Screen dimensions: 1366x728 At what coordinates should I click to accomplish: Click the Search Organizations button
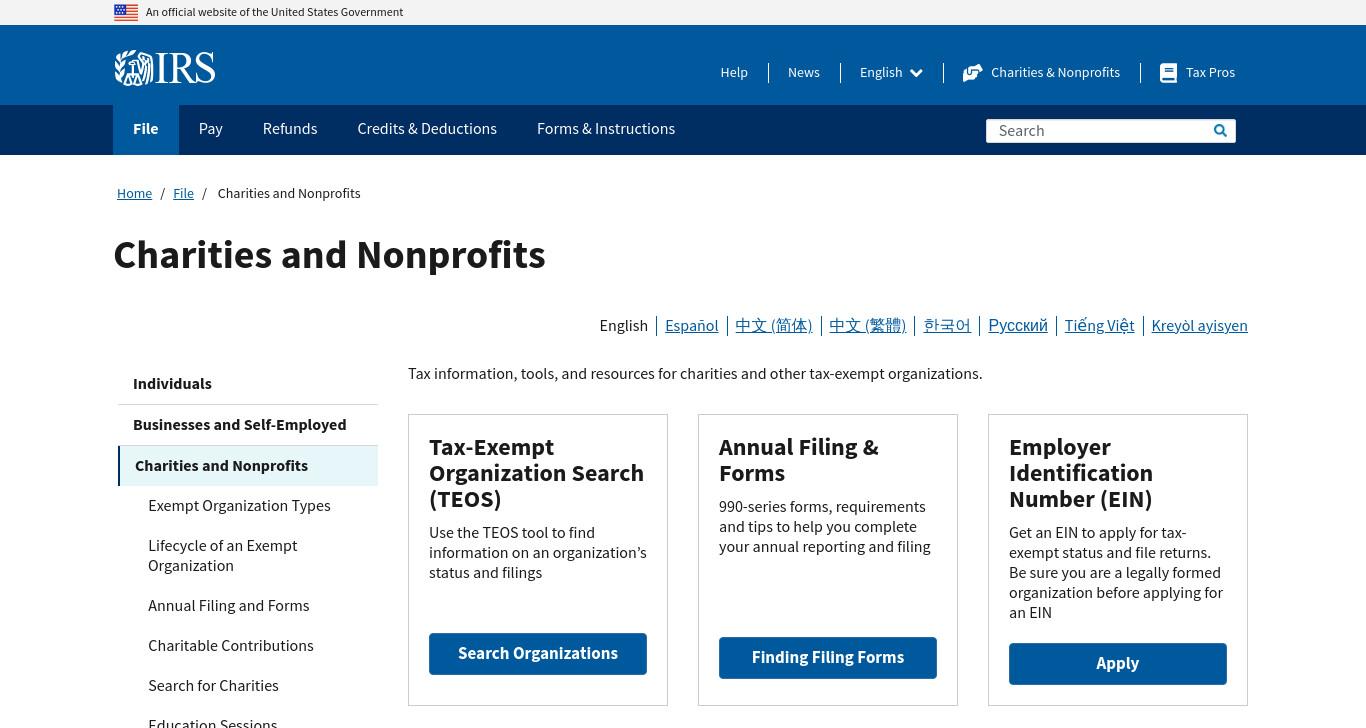538,654
